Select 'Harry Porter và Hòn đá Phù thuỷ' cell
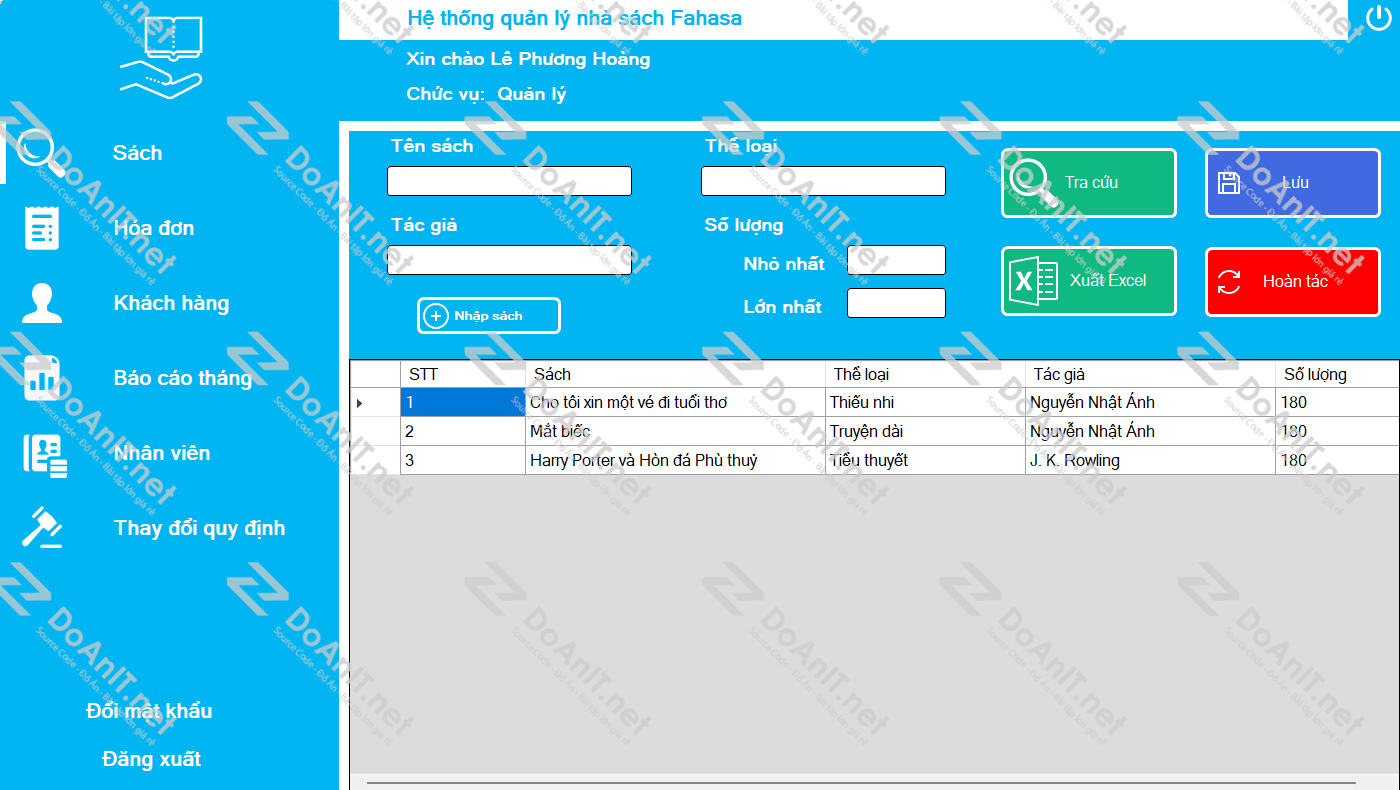 click(675, 460)
